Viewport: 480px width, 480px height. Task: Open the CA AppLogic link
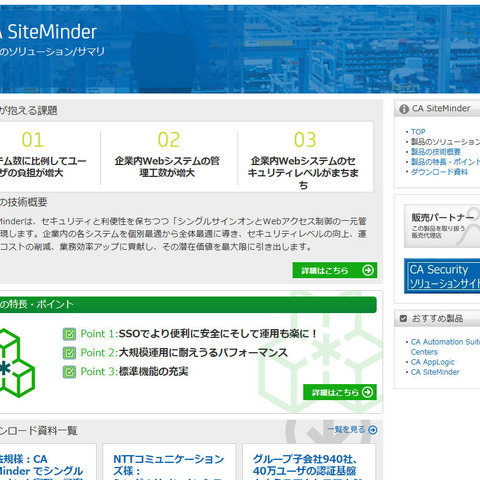(x=432, y=362)
